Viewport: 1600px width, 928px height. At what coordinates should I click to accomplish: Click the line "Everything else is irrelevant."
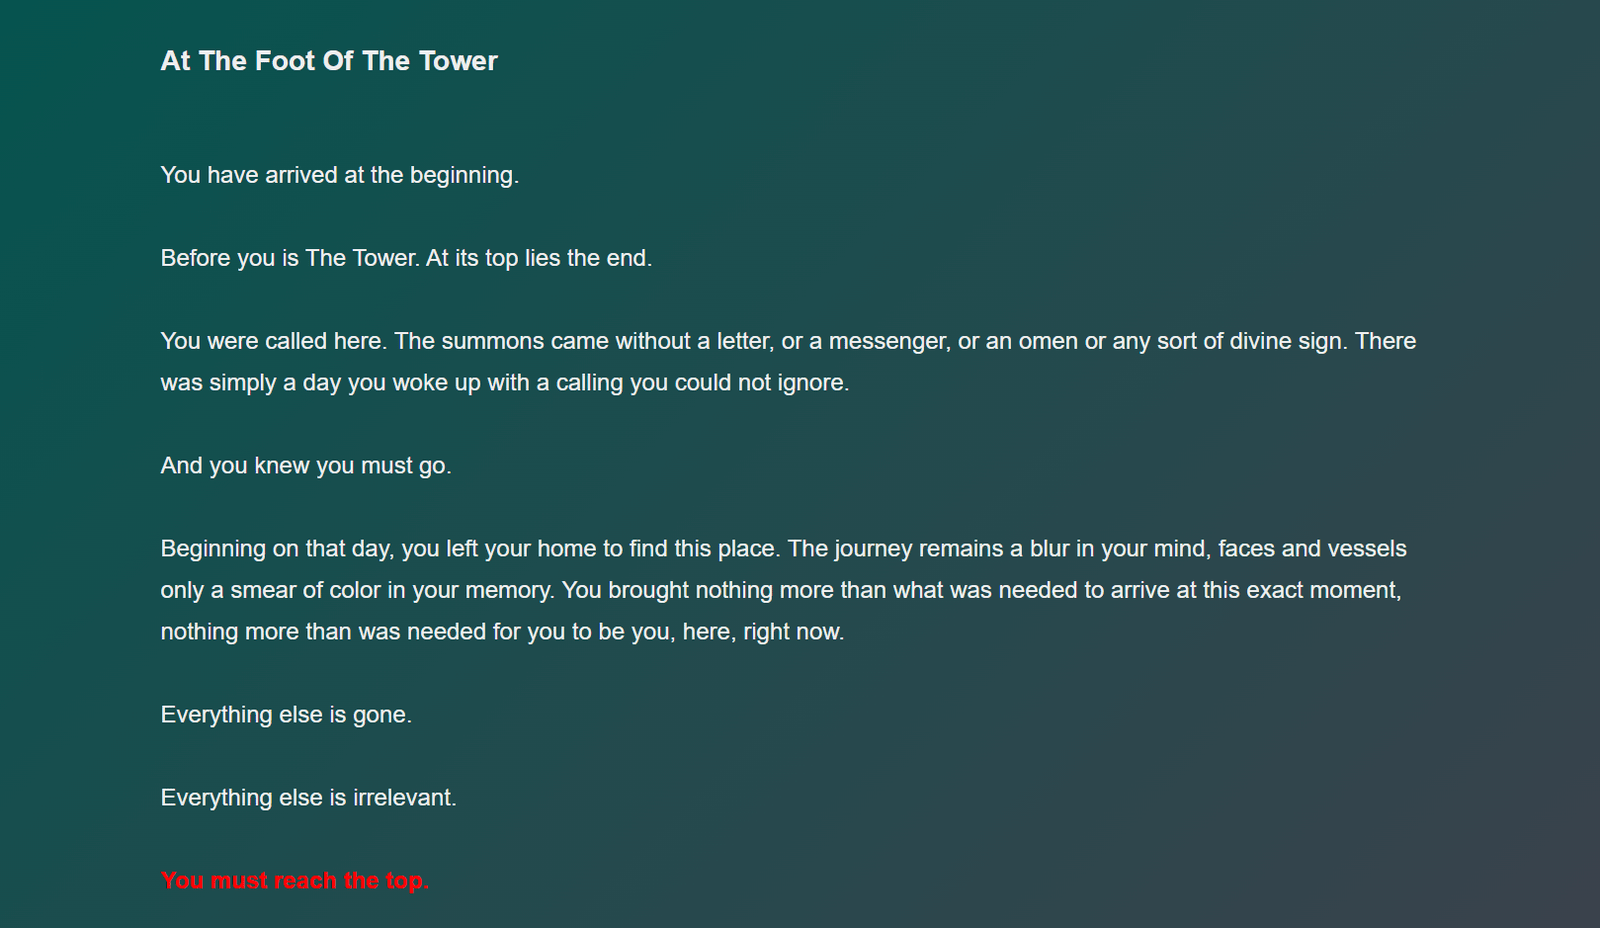(x=308, y=798)
